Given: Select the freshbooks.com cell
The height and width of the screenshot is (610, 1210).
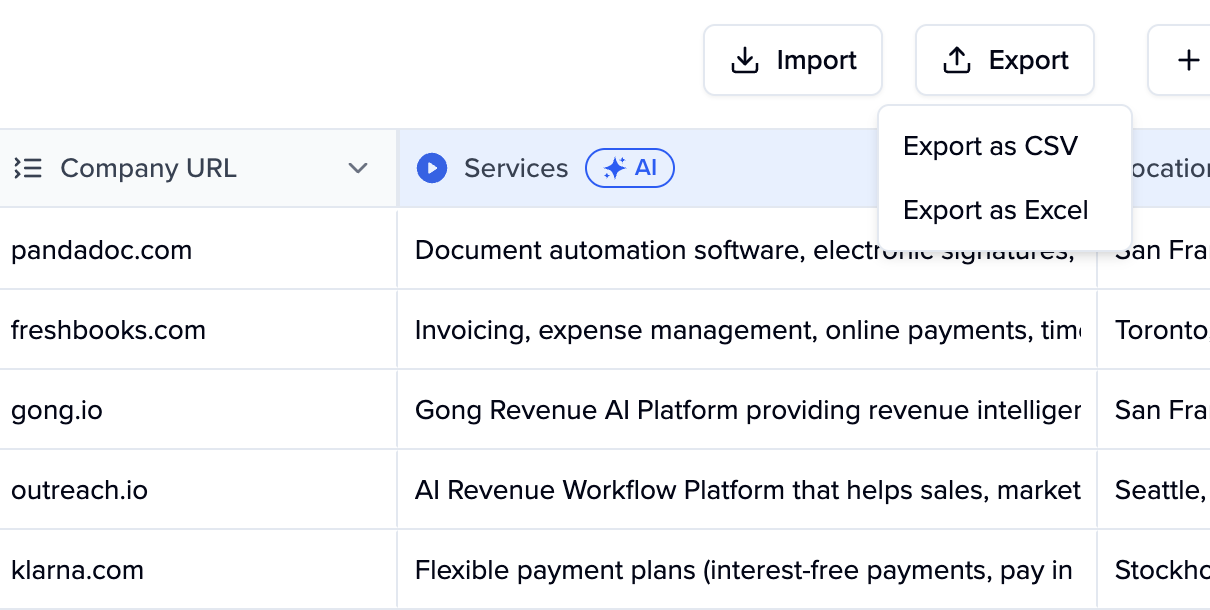Looking at the screenshot, I should click(x=108, y=330).
